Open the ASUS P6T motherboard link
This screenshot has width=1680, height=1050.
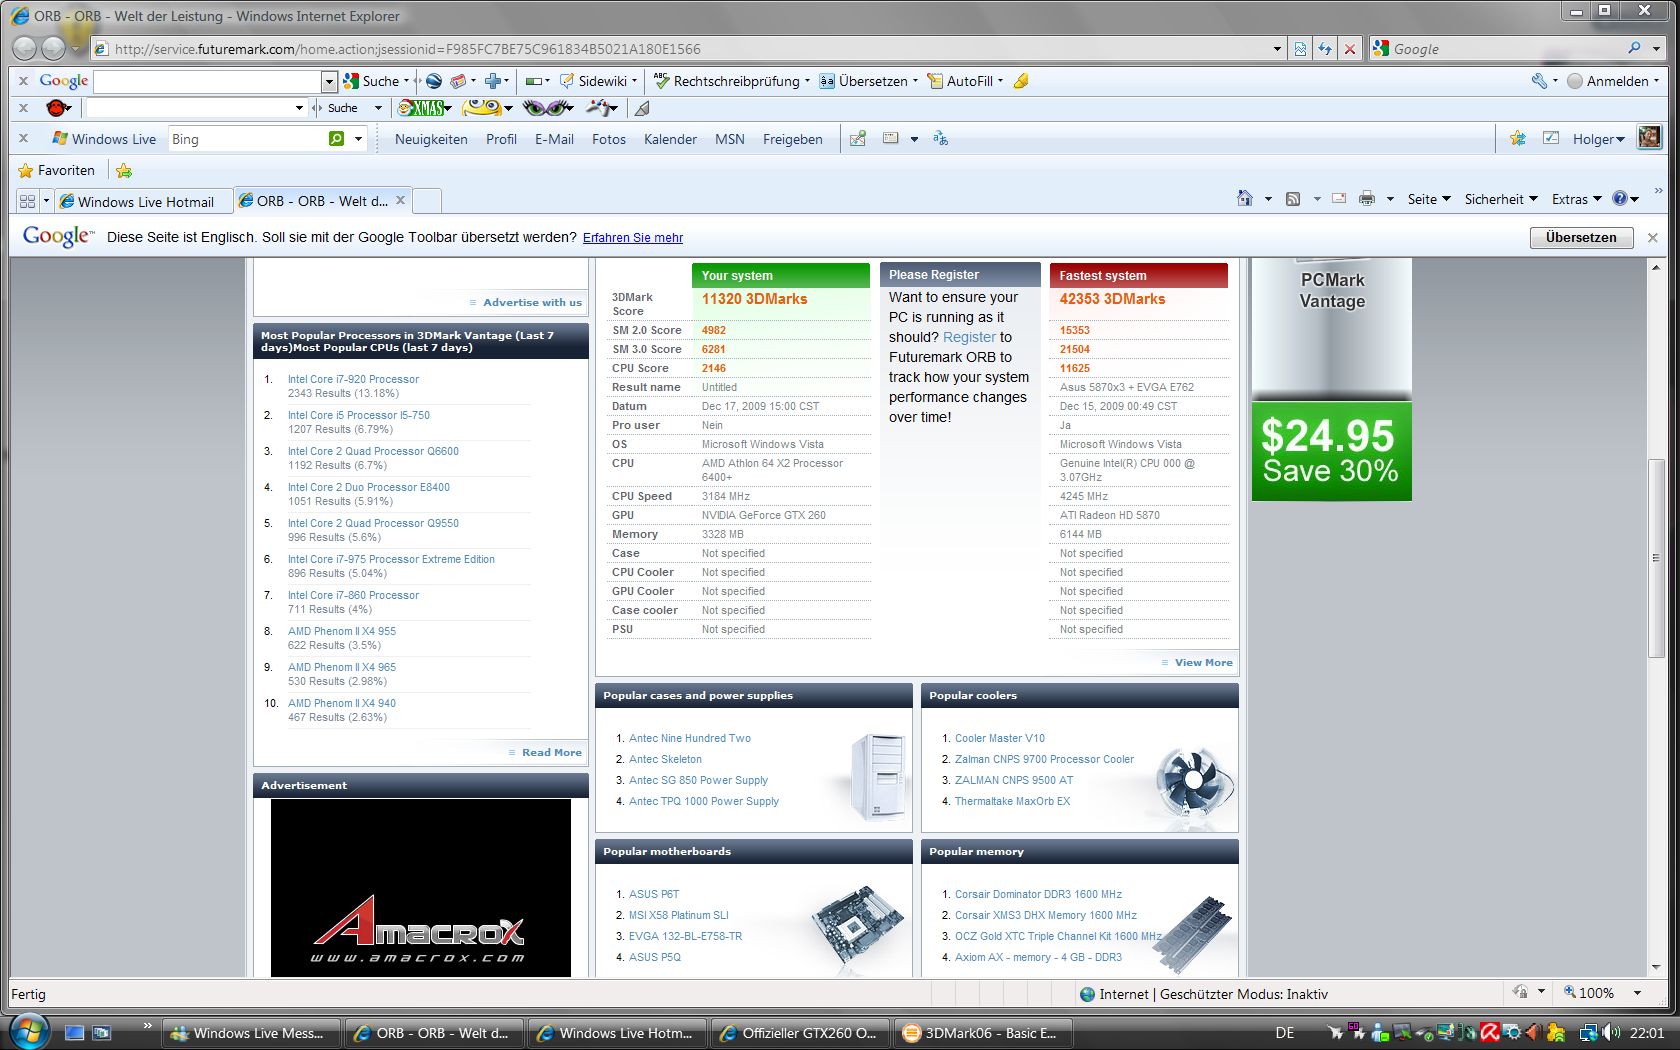tap(653, 894)
